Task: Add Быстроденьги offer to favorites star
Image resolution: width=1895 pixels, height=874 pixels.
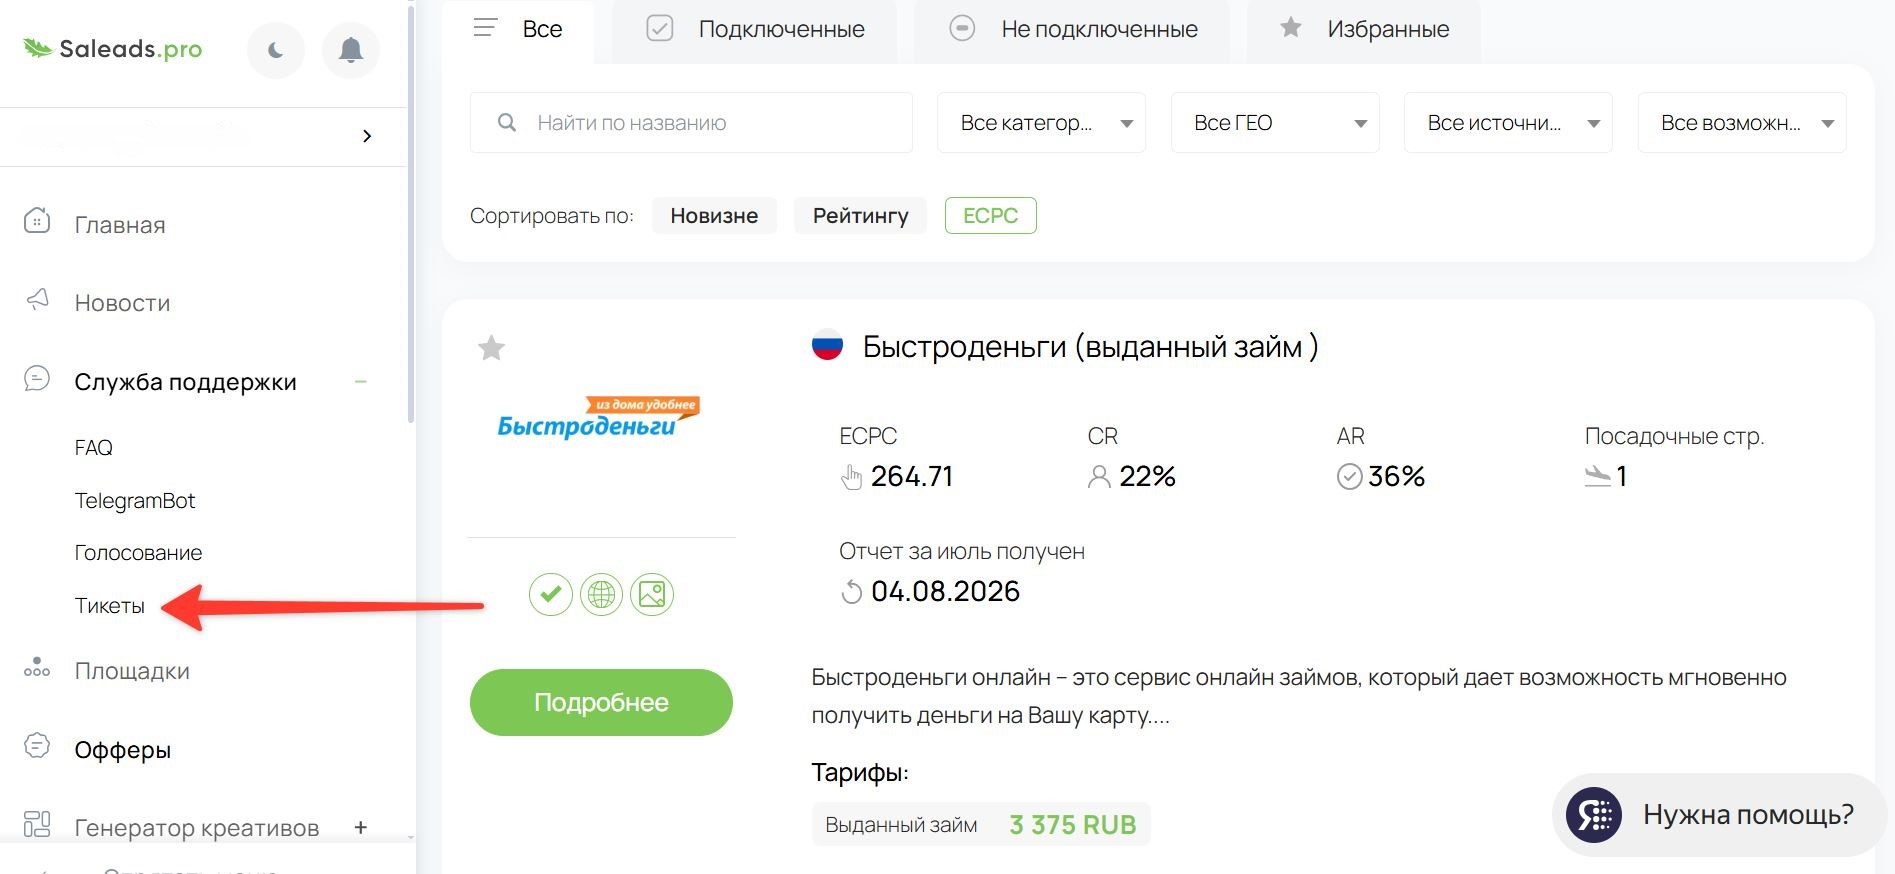Action: (x=491, y=348)
